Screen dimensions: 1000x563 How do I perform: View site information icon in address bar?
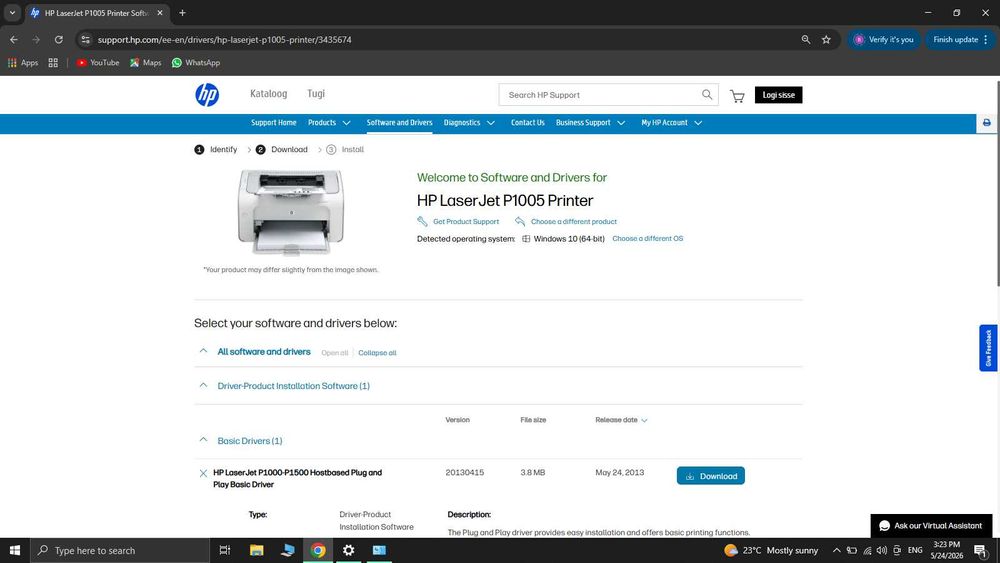click(85, 40)
